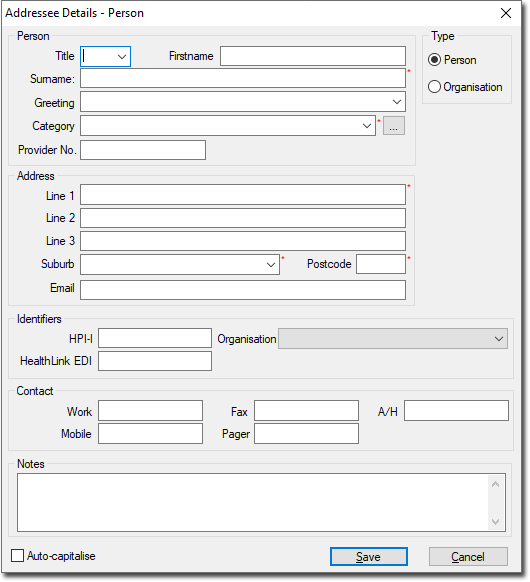This screenshot has height=582, width=530.
Task: Expand the Suburb dropdown list
Action: point(271,265)
